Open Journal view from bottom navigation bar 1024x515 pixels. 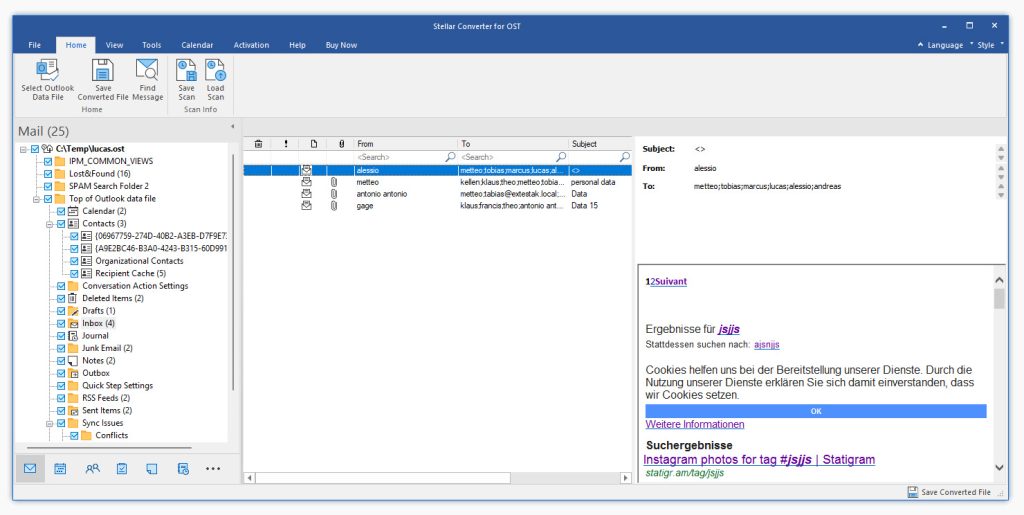click(183, 469)
